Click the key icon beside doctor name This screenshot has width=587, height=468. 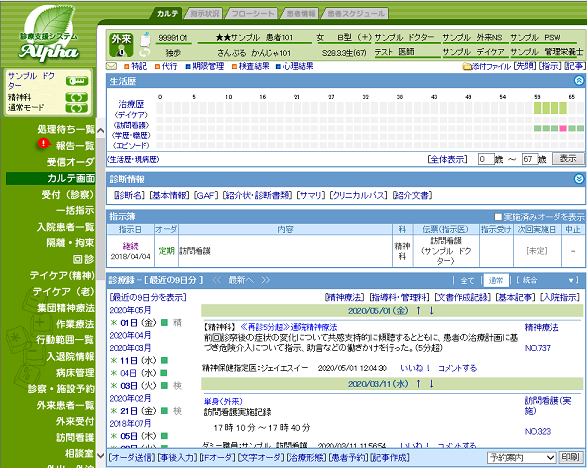pyautogui.click(x=77, y=81)
